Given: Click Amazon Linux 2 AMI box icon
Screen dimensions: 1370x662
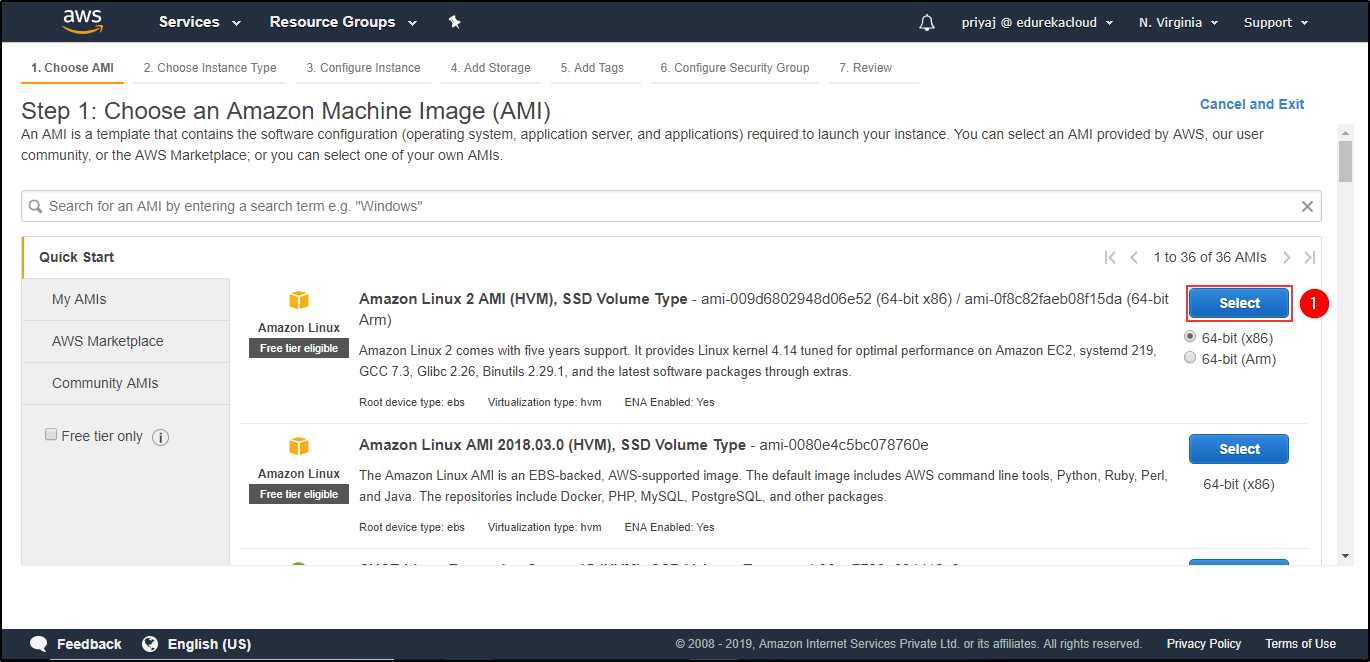Looking at the screenshot, I should [x=299, y=300].
